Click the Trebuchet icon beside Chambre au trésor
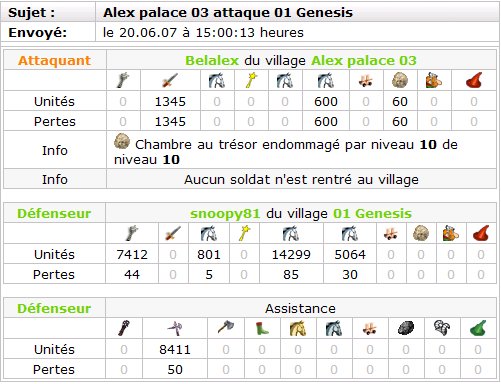Screen dimensions: 501x384 (x=122, y=142)
